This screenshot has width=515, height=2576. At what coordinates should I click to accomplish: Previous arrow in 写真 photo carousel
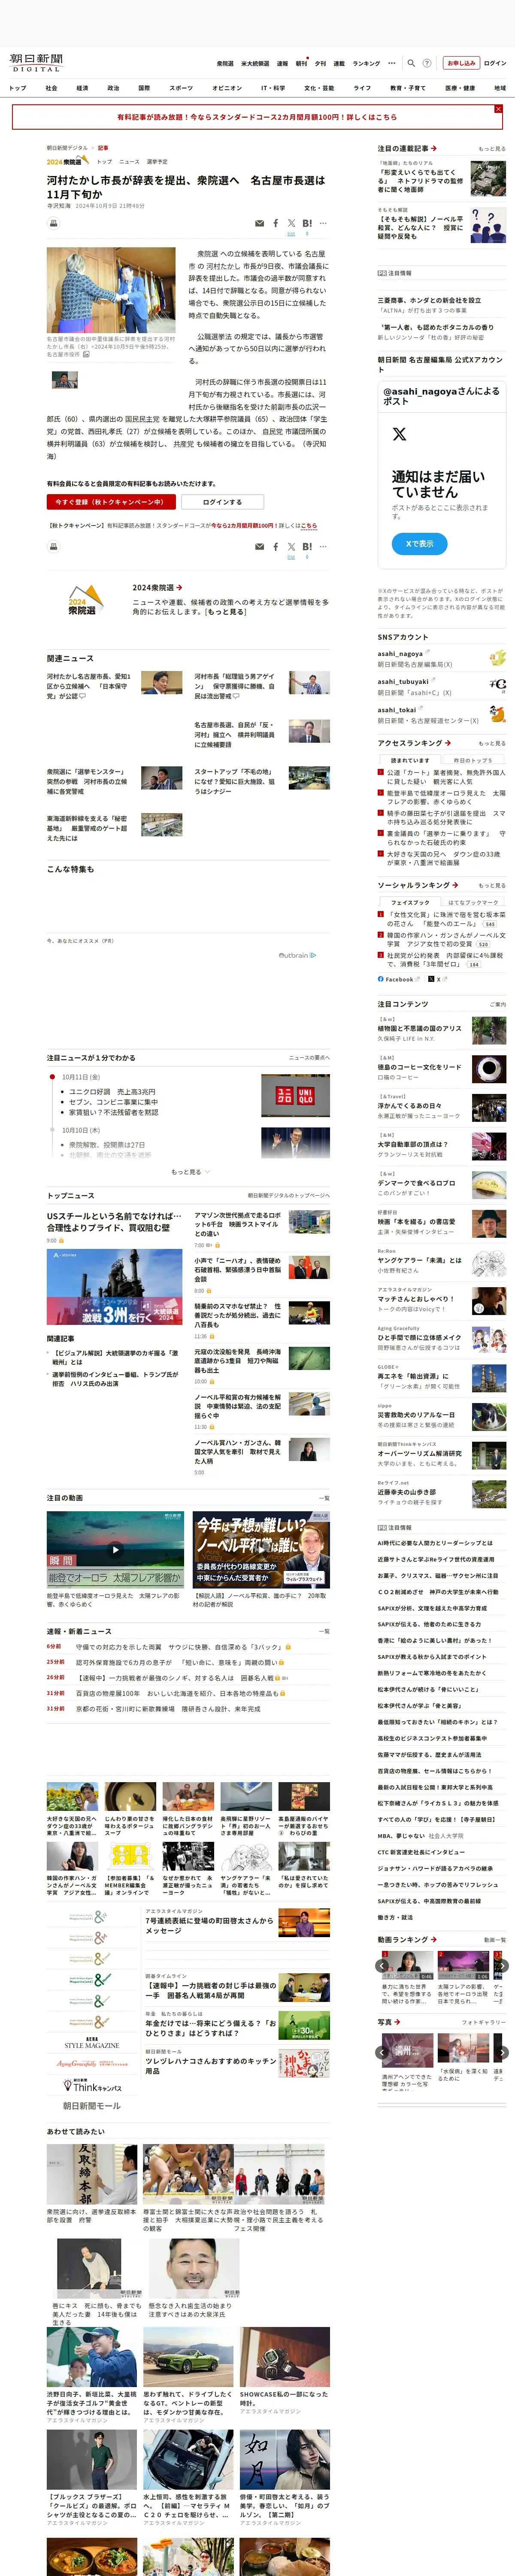click(382, 2052)
